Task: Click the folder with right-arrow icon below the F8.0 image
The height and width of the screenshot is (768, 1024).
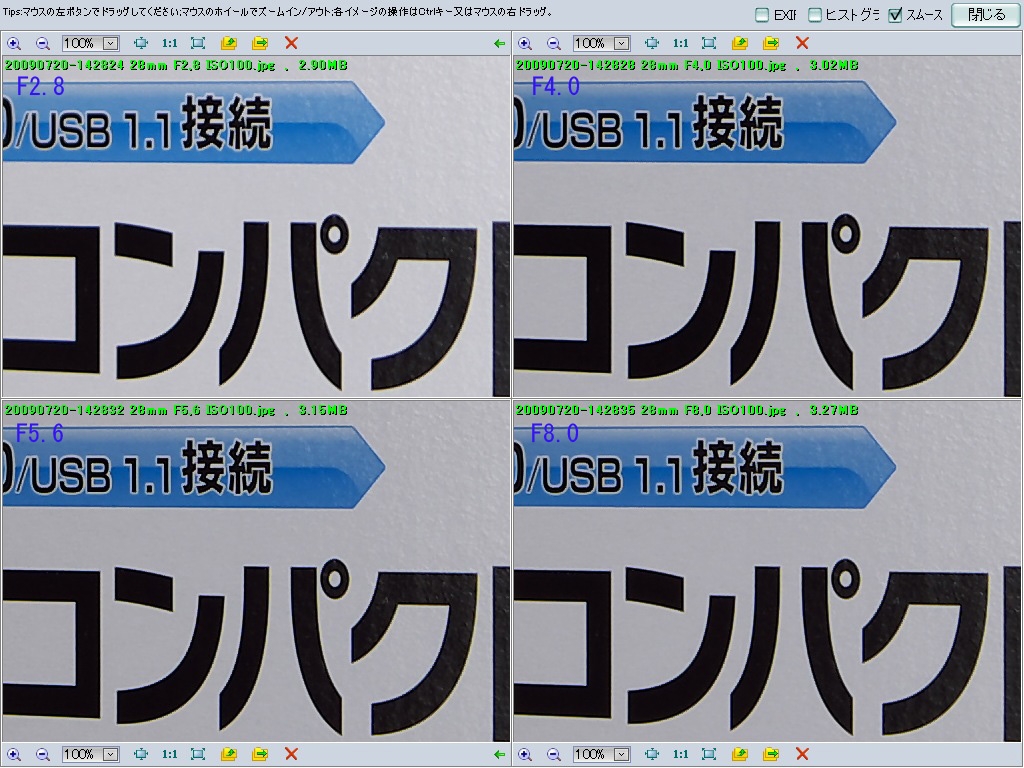Action: 771,754
